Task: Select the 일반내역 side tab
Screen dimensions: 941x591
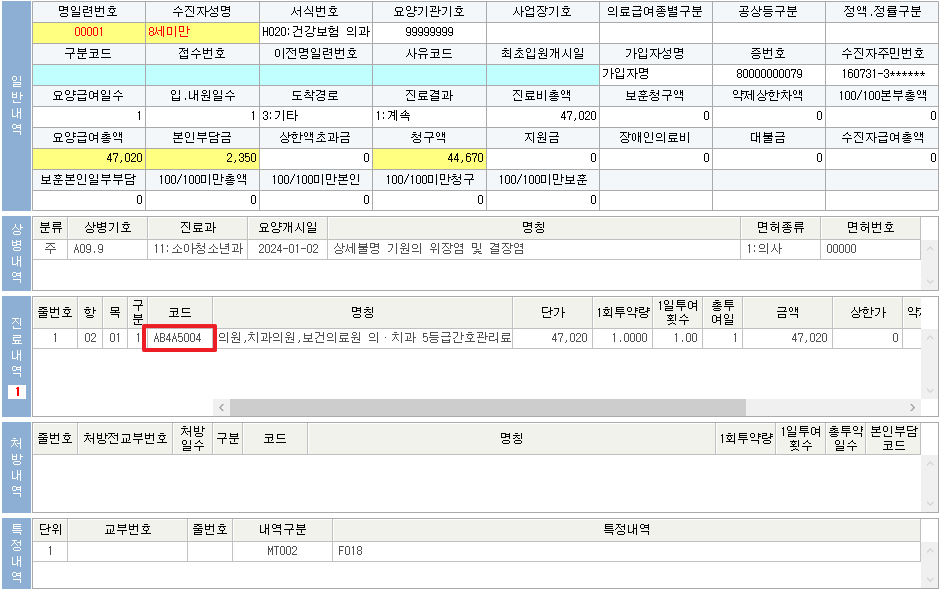Action: click(16, 105)
